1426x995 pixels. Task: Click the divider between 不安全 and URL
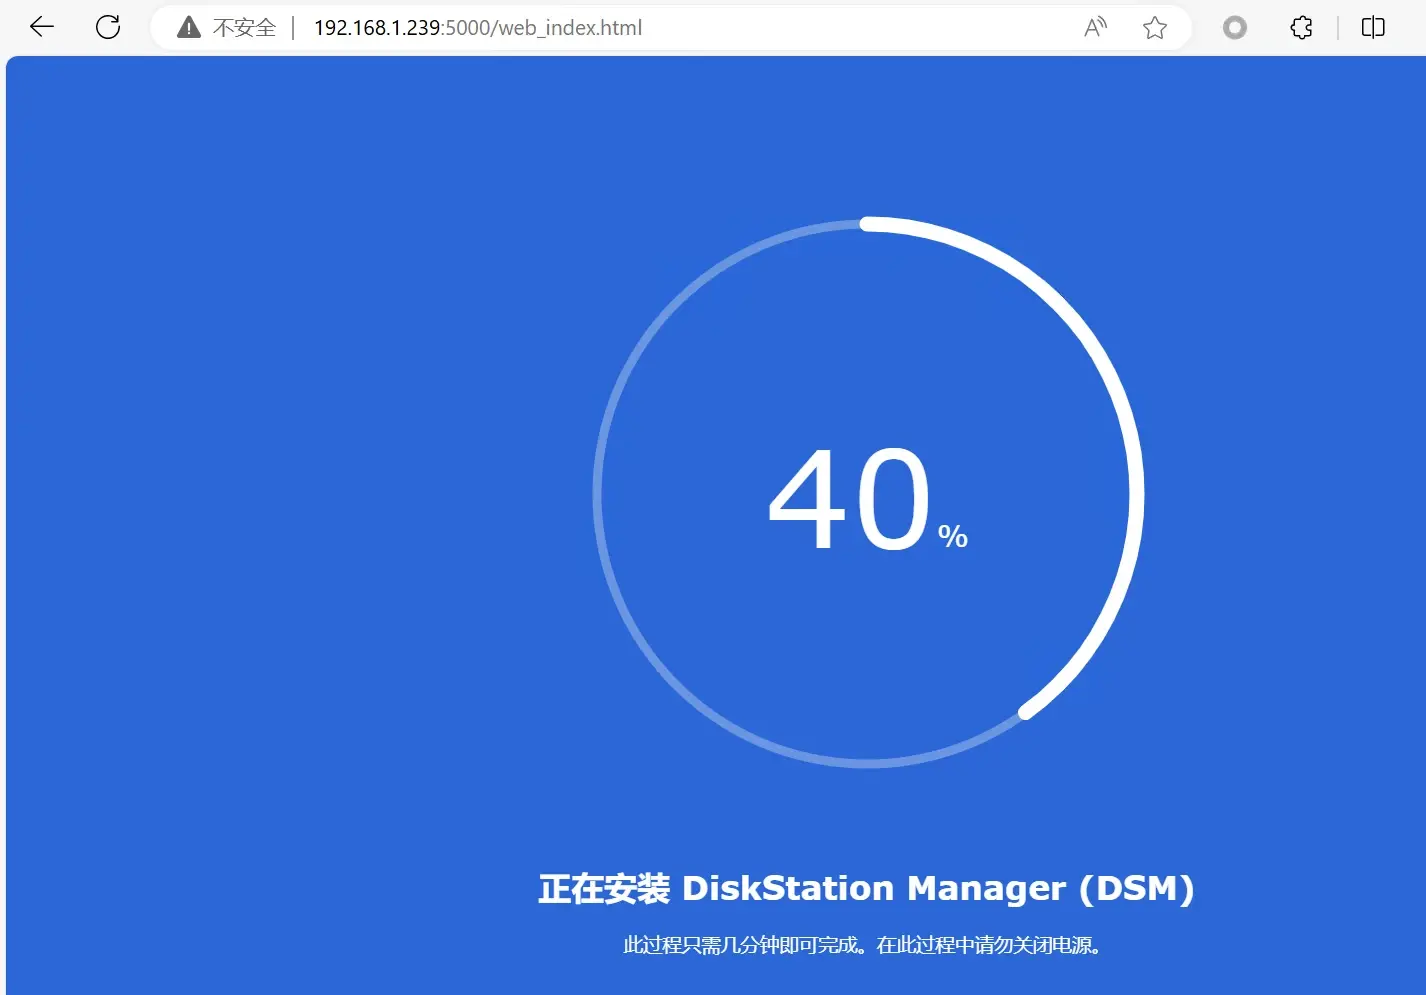tap(293, 28)
